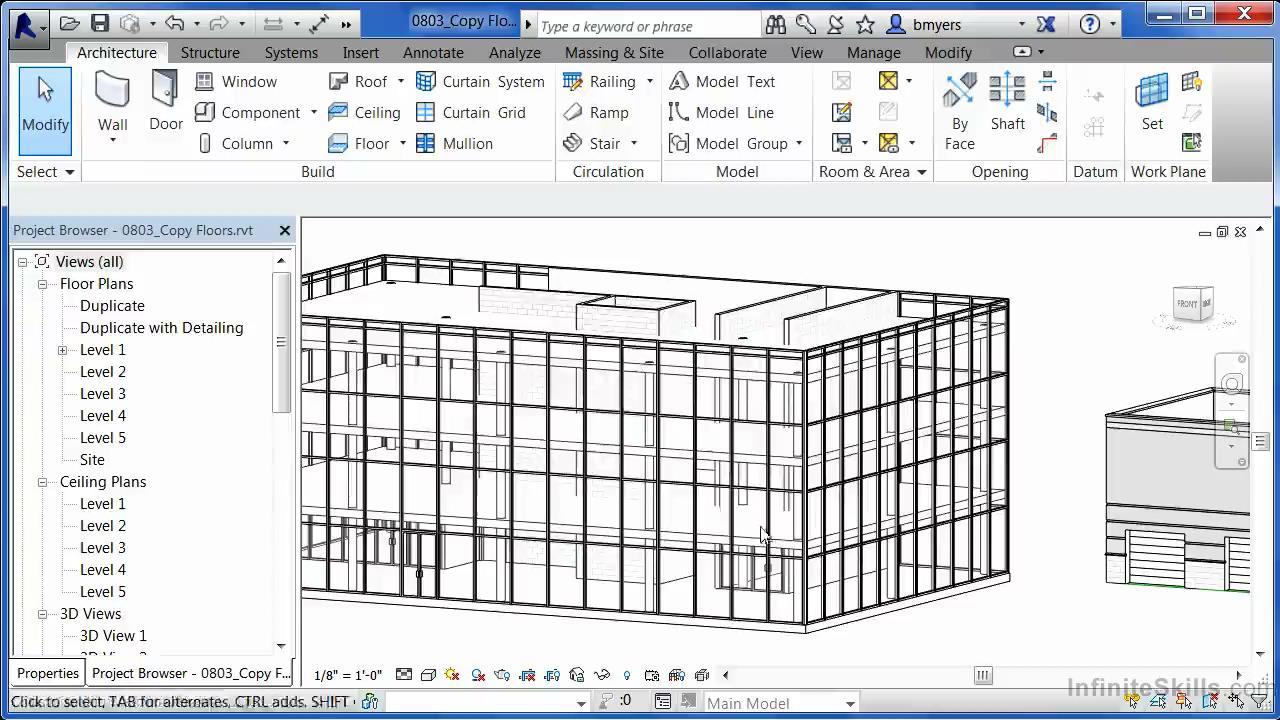Choose the Ceiling tool

click(x=364, y=113)
